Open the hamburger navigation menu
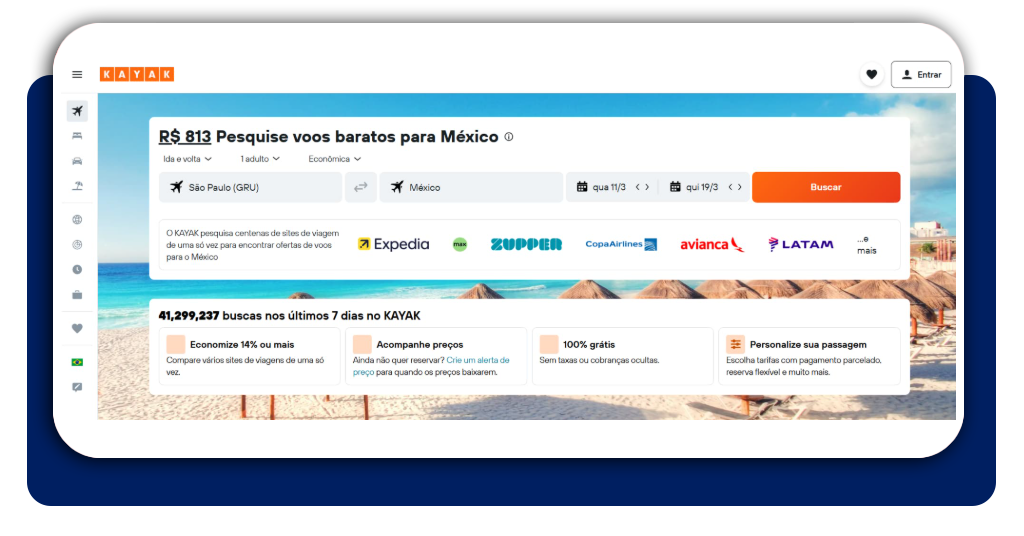 tap(77, 74)
